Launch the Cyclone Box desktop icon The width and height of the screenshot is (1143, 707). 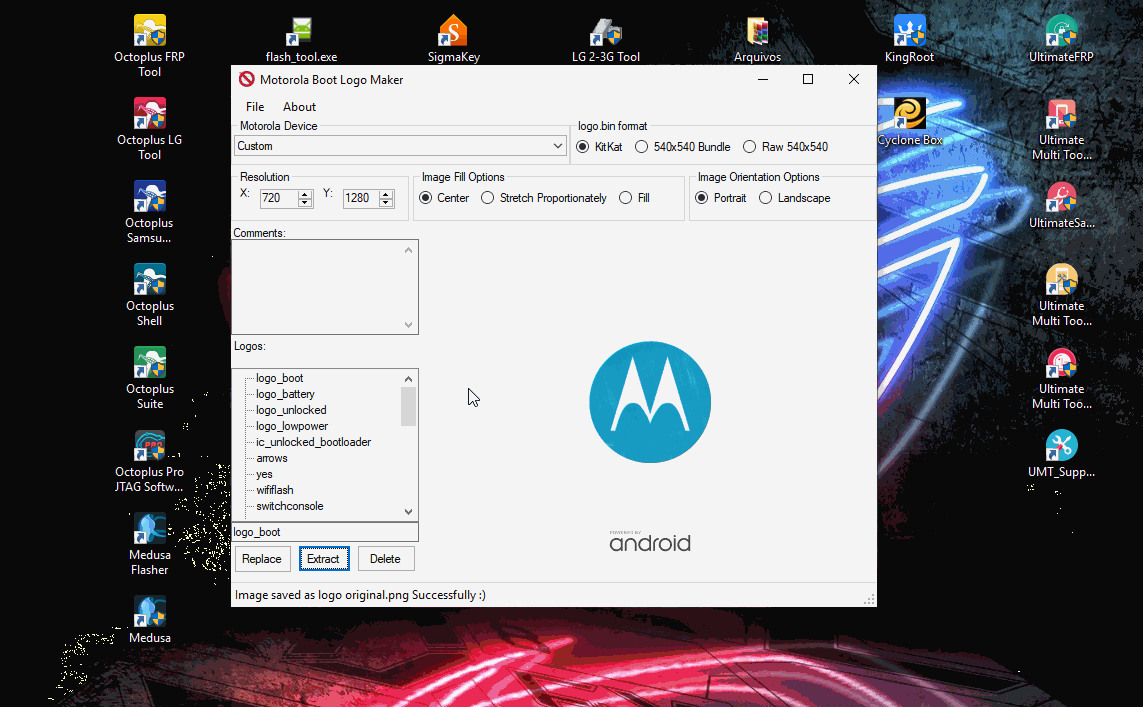click(x=909, y=122)
